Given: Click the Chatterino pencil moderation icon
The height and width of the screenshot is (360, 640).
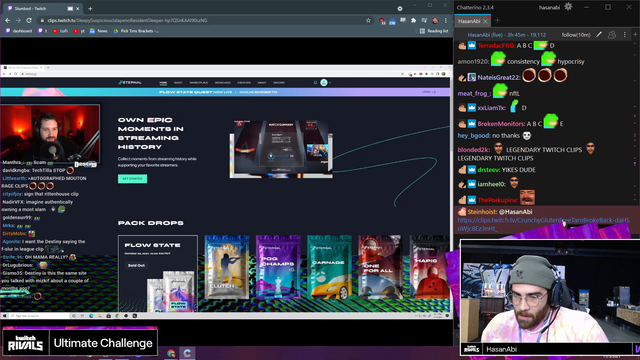Looking at the screenshot, I should (599, 35).
